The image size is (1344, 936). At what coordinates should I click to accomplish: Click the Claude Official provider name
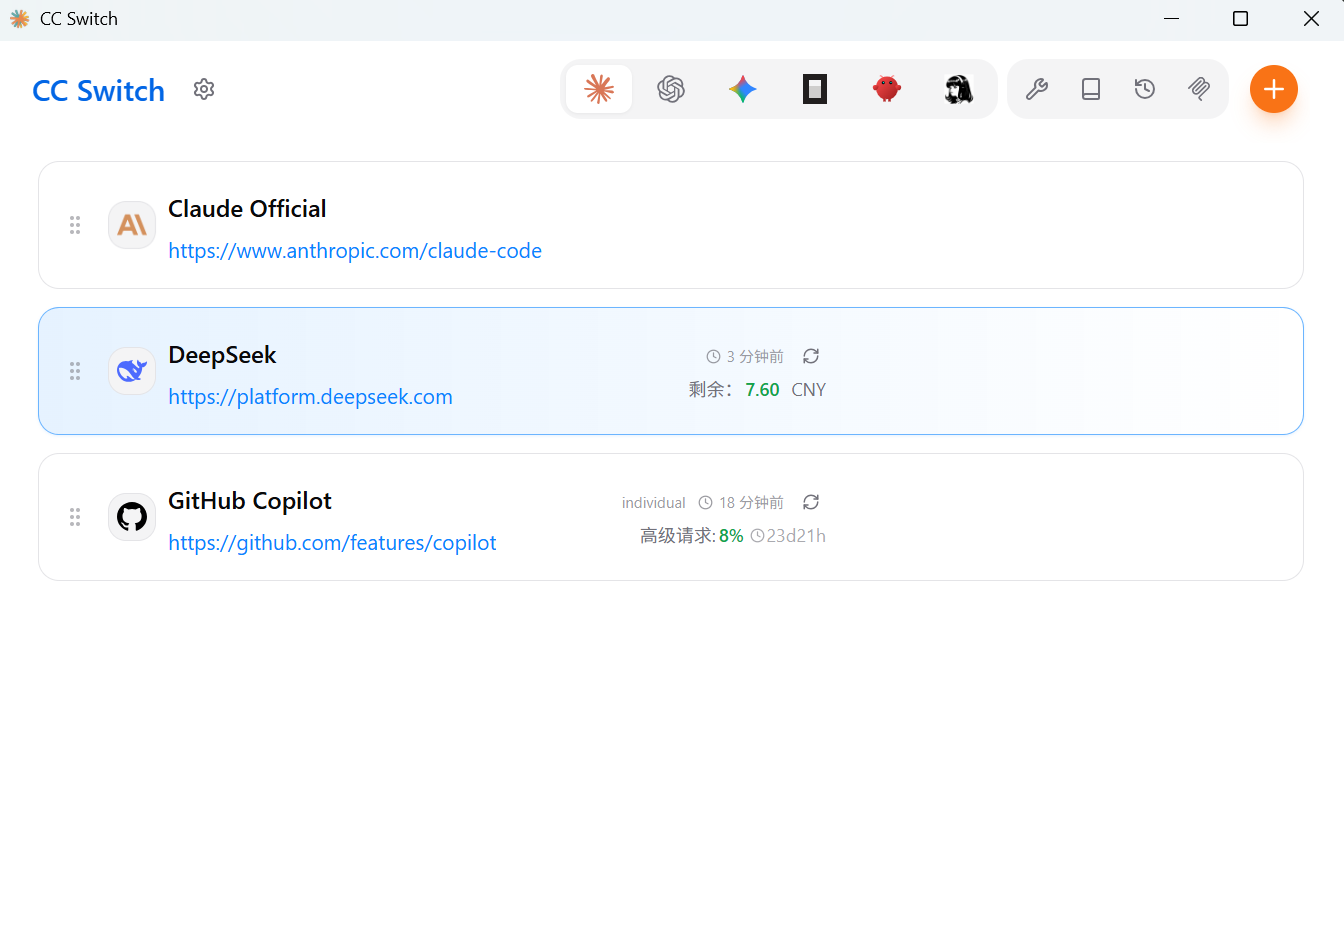pos(247,209)
